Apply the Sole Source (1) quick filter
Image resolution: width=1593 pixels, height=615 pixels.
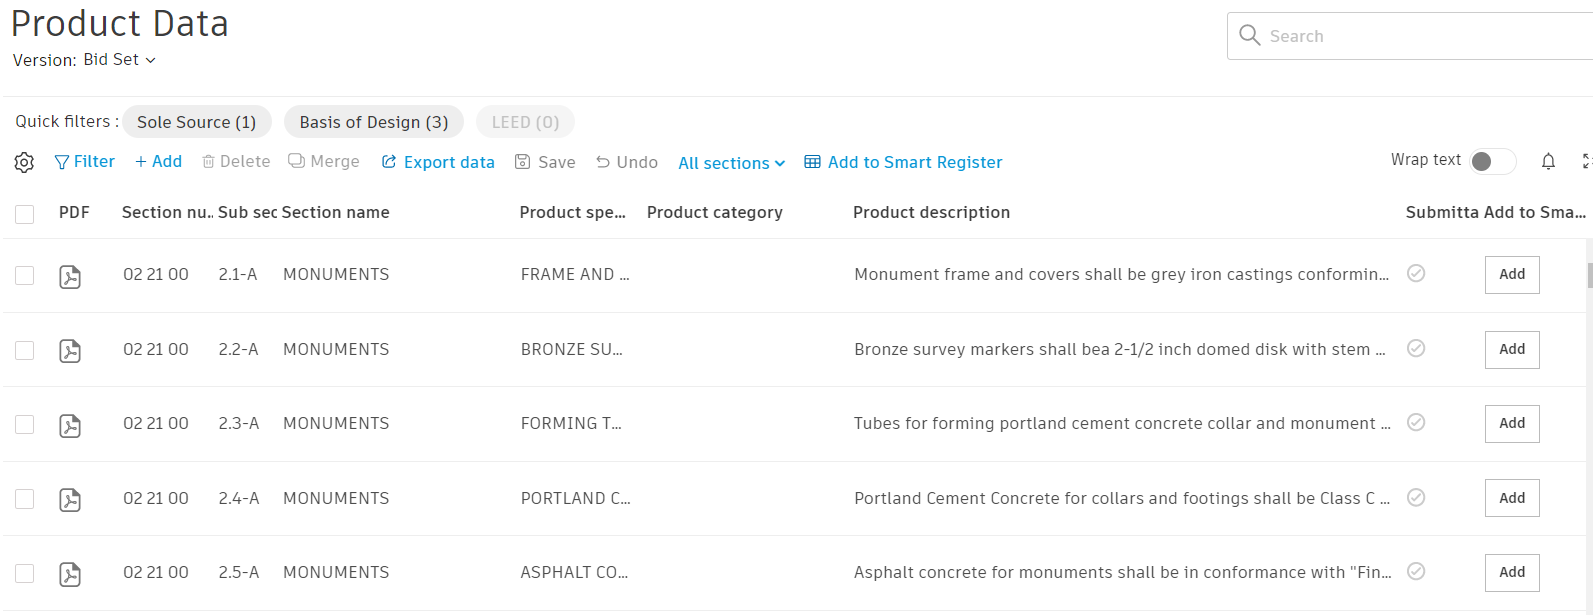[x=197, y=122]
